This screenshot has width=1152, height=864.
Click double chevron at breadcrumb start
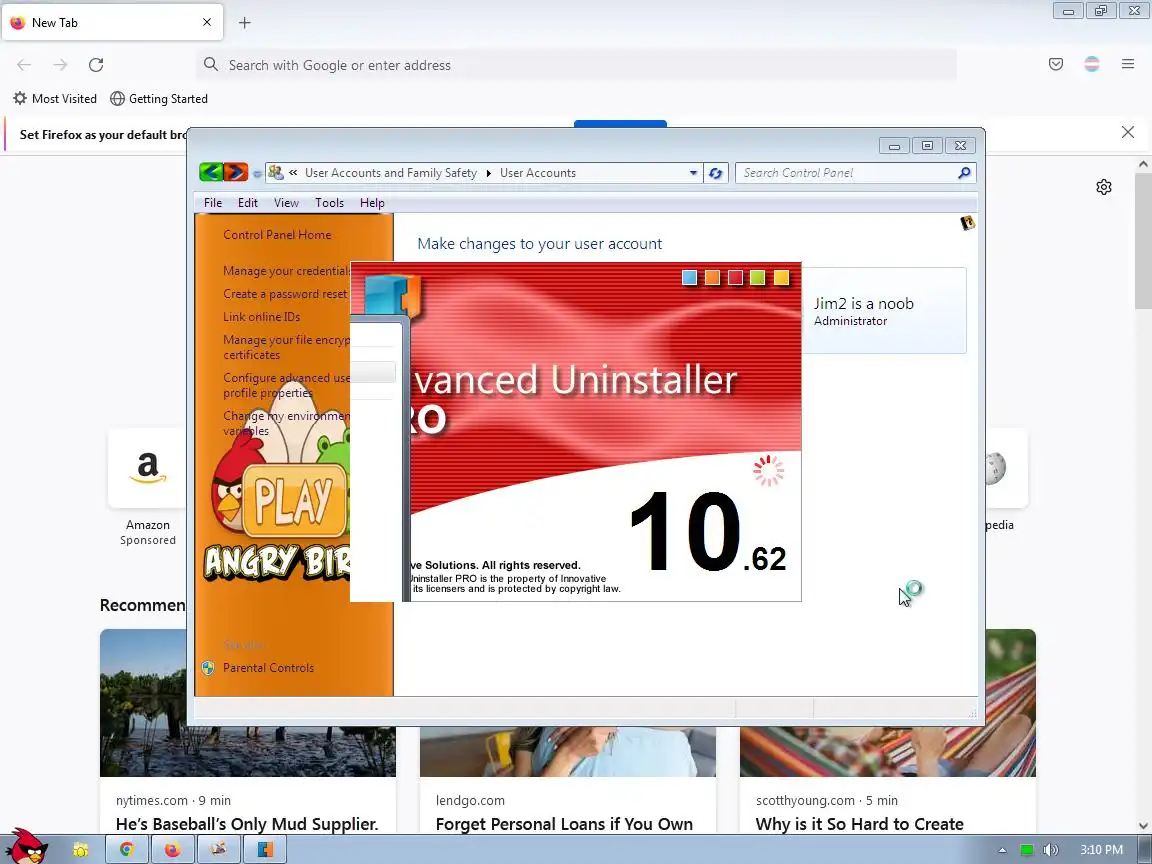pos(292,173)
